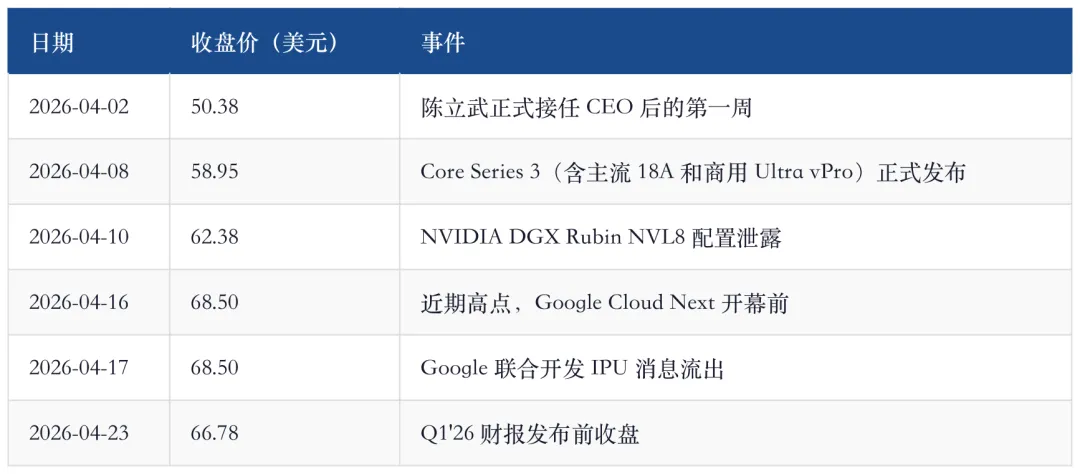Select the 2026-04-17 date cell

coord(89,368)
